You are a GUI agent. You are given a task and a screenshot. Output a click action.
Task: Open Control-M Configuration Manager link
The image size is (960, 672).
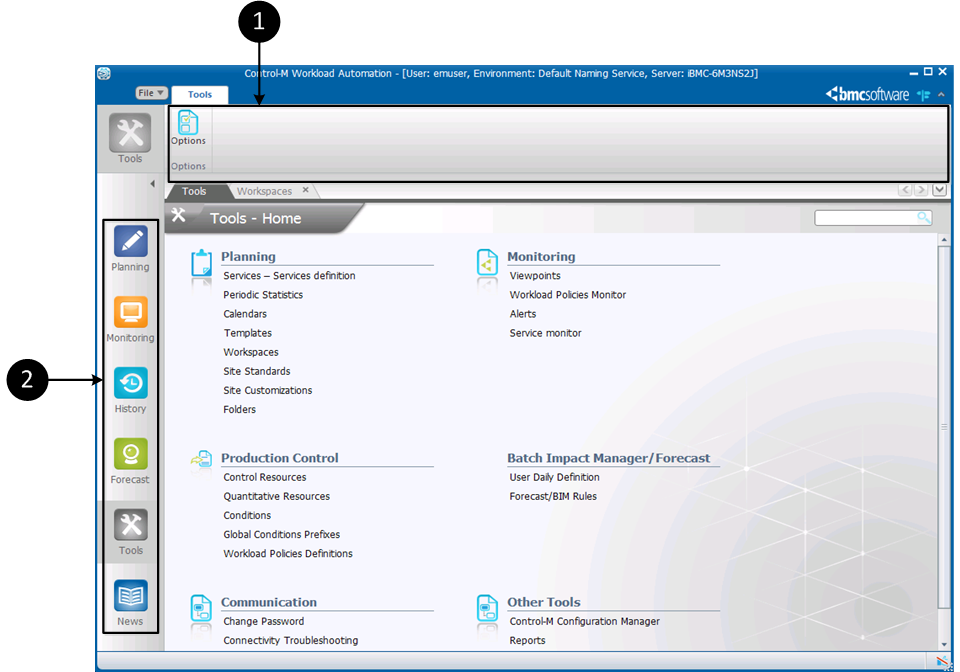pyautogui.click(x=584, y=621)
